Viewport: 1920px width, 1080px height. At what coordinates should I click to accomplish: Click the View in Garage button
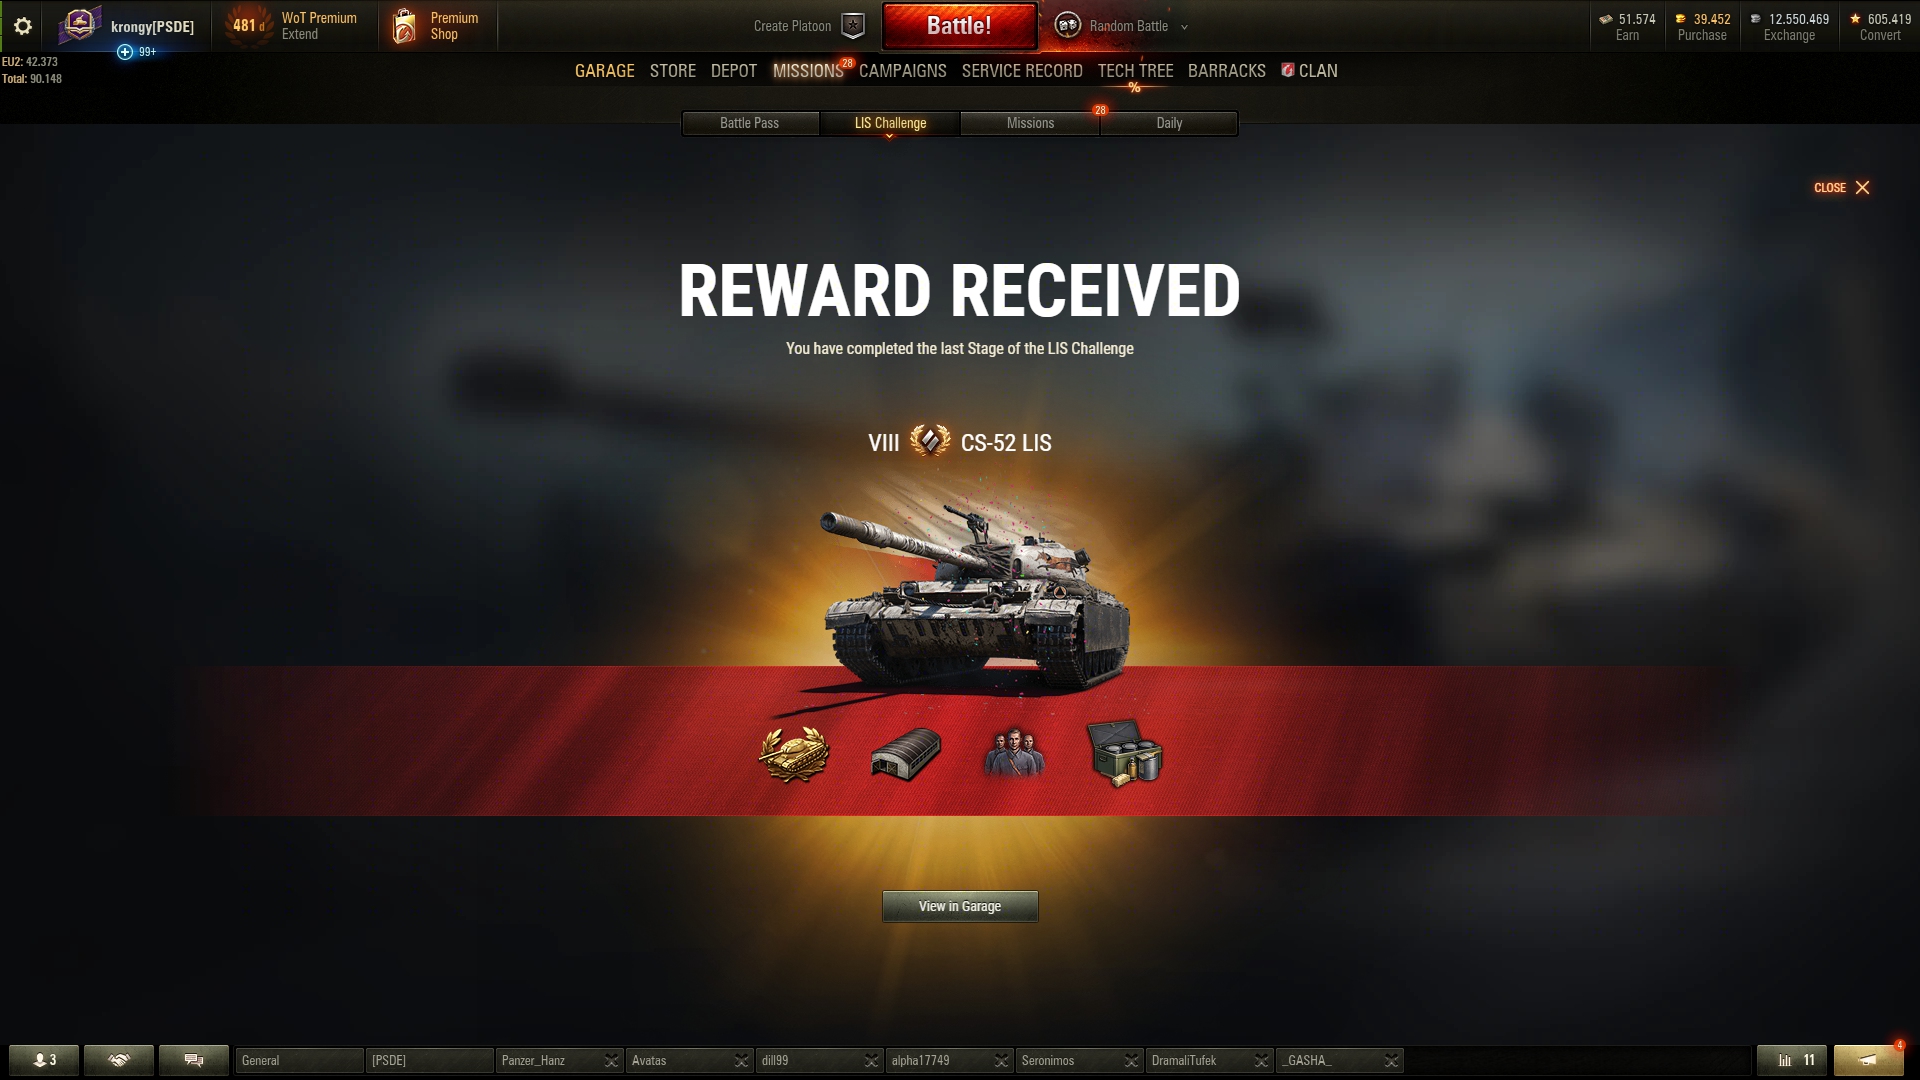click(x=960, y=906)
